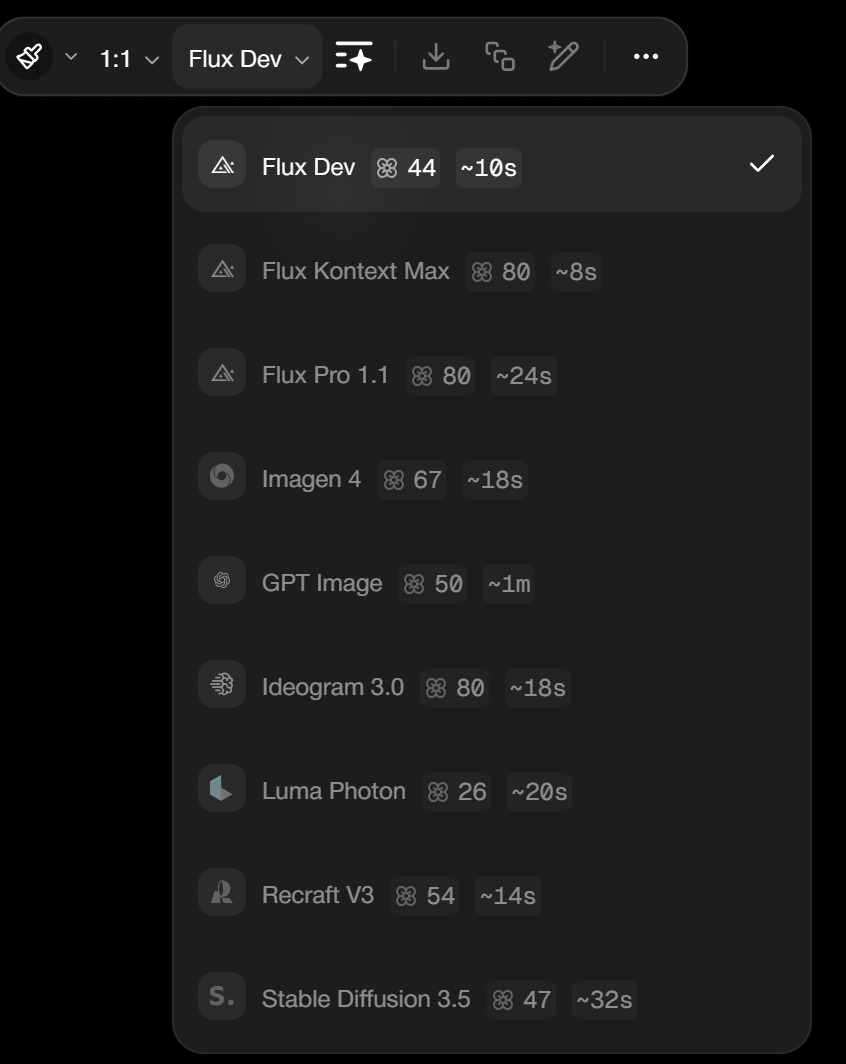Click the duplicate copy icon
846x1064 pixels.
[x=500, y=57]
